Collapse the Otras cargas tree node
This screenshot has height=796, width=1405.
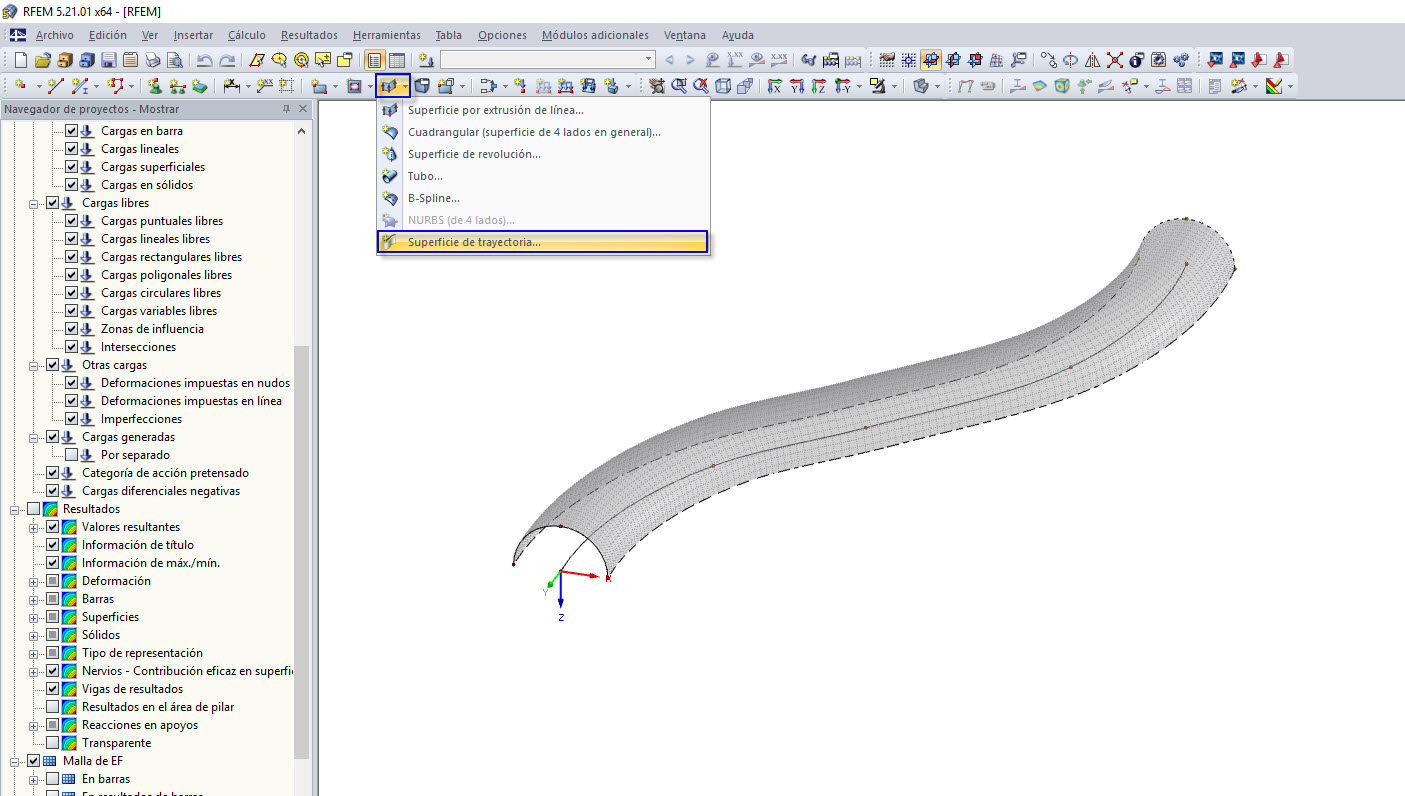(34, 365)
